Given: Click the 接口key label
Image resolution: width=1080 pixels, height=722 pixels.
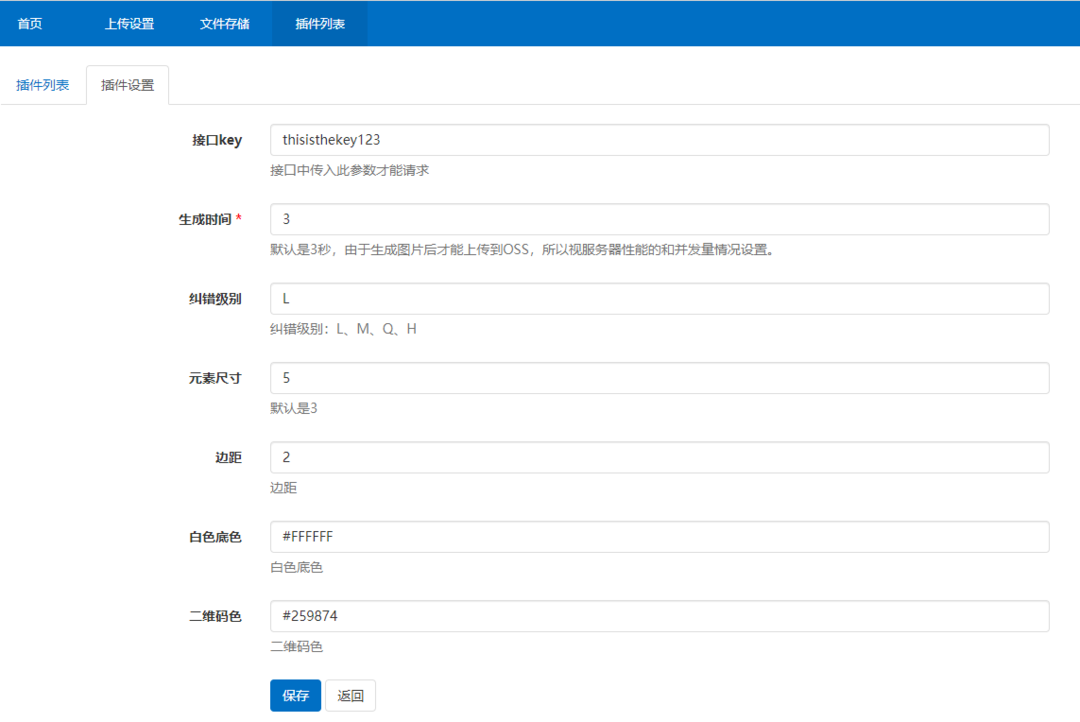Looking at the screenshot, I should coord(217,140).
